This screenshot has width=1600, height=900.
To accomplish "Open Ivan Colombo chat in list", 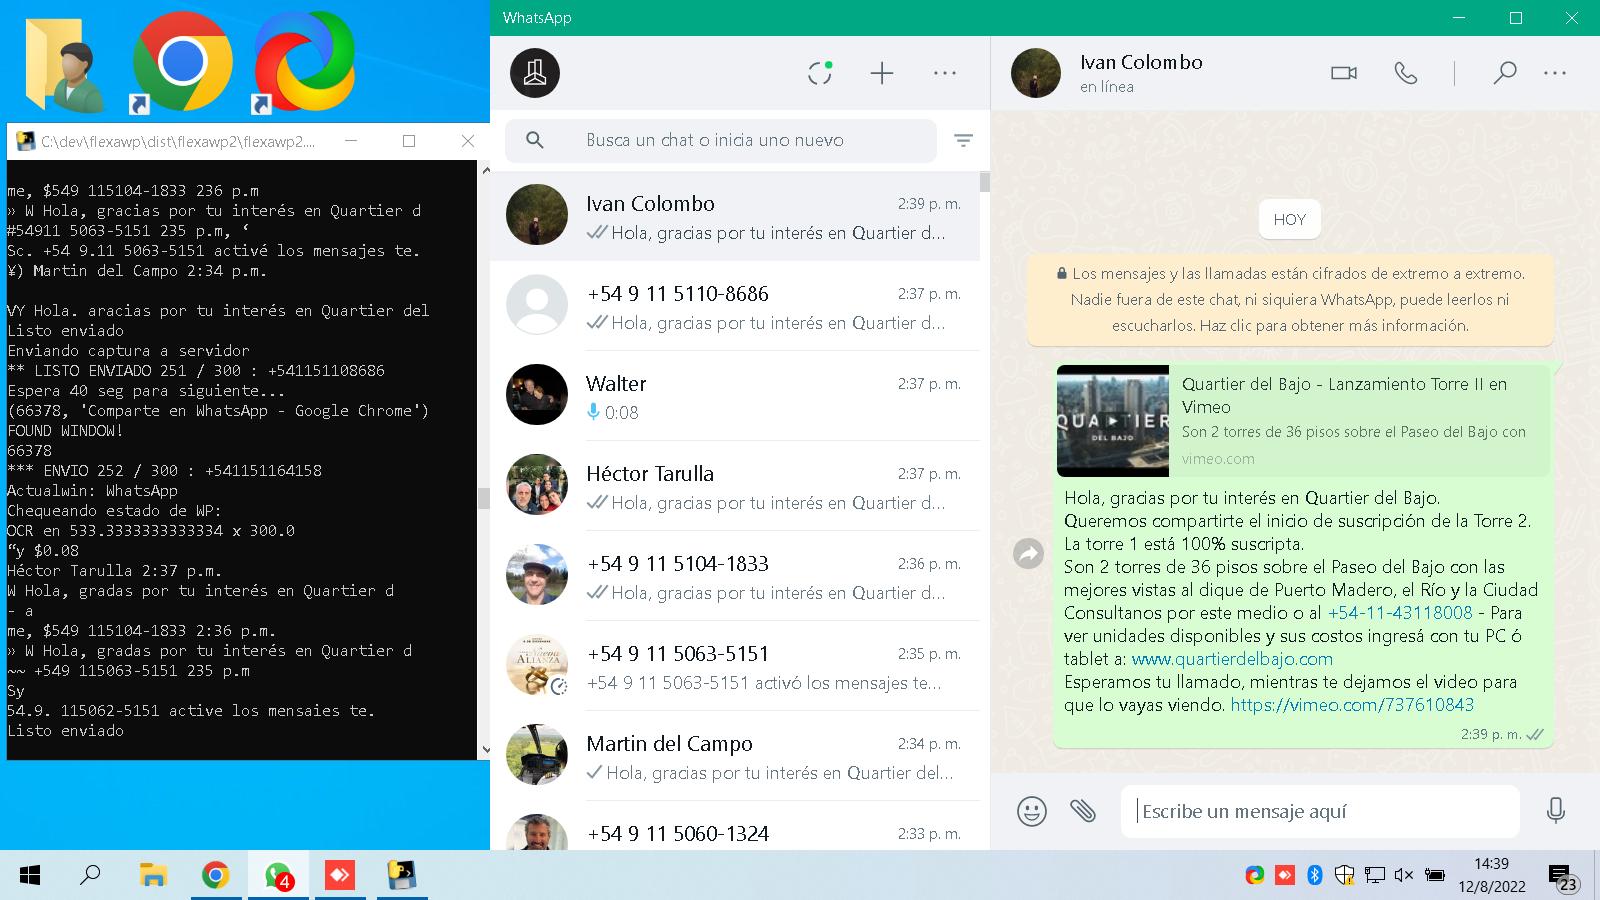I will 735,216.
